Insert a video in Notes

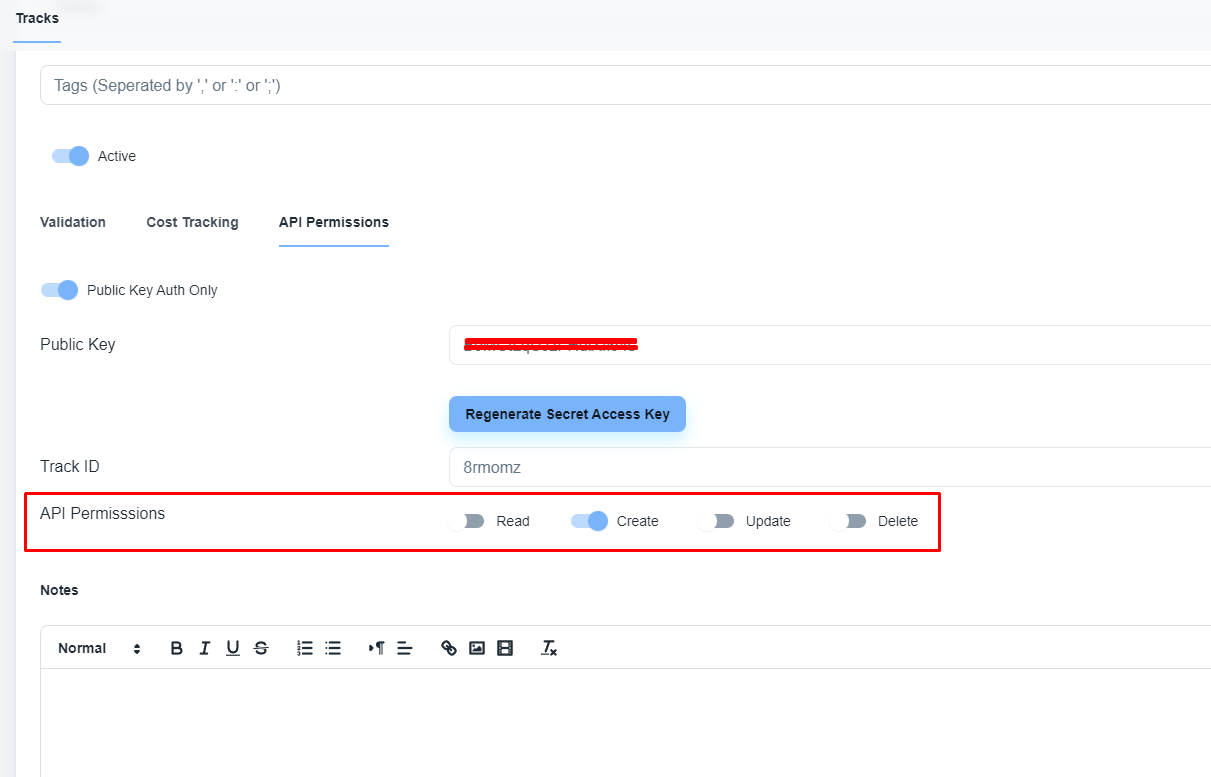pyautogui.click(x=505, y=648)
